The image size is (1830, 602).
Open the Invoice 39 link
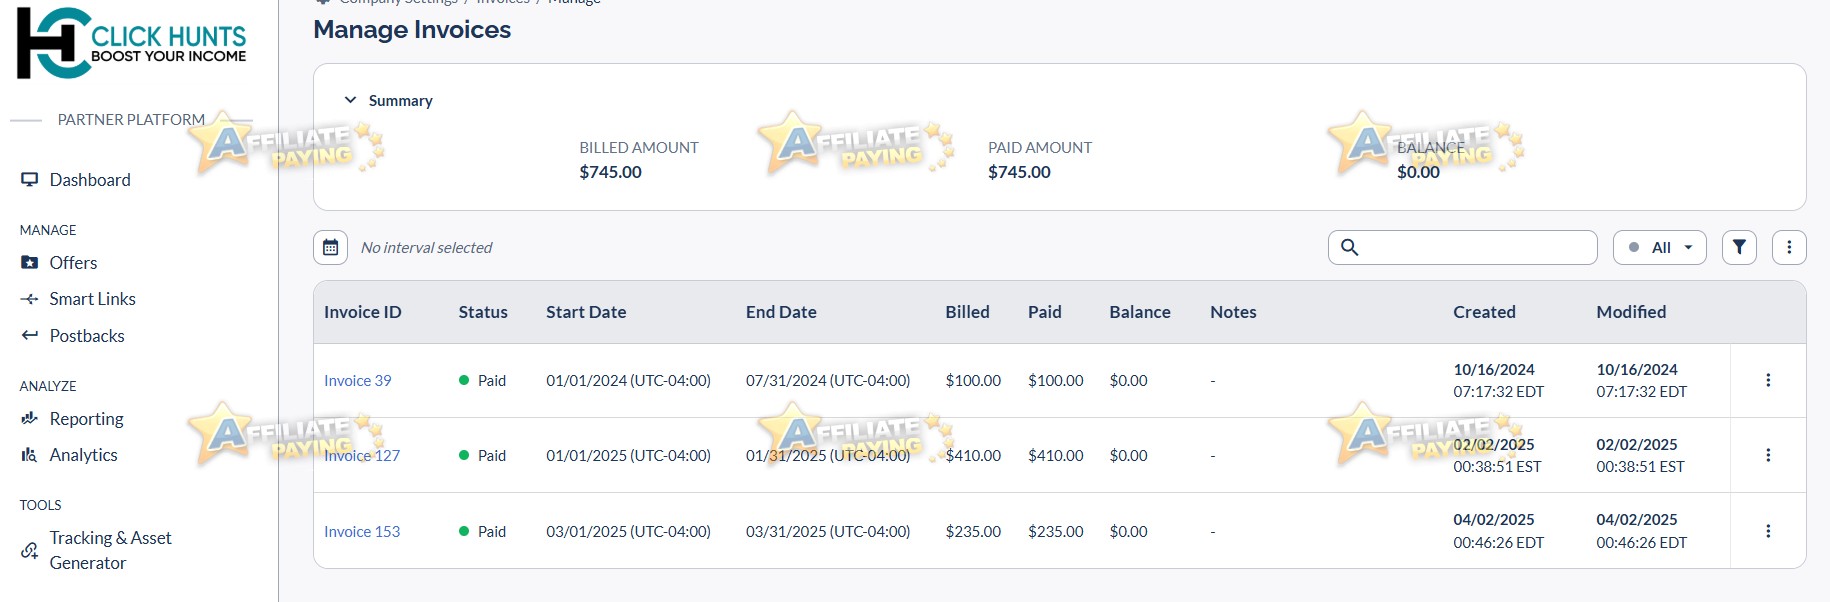tap(357, 380)
